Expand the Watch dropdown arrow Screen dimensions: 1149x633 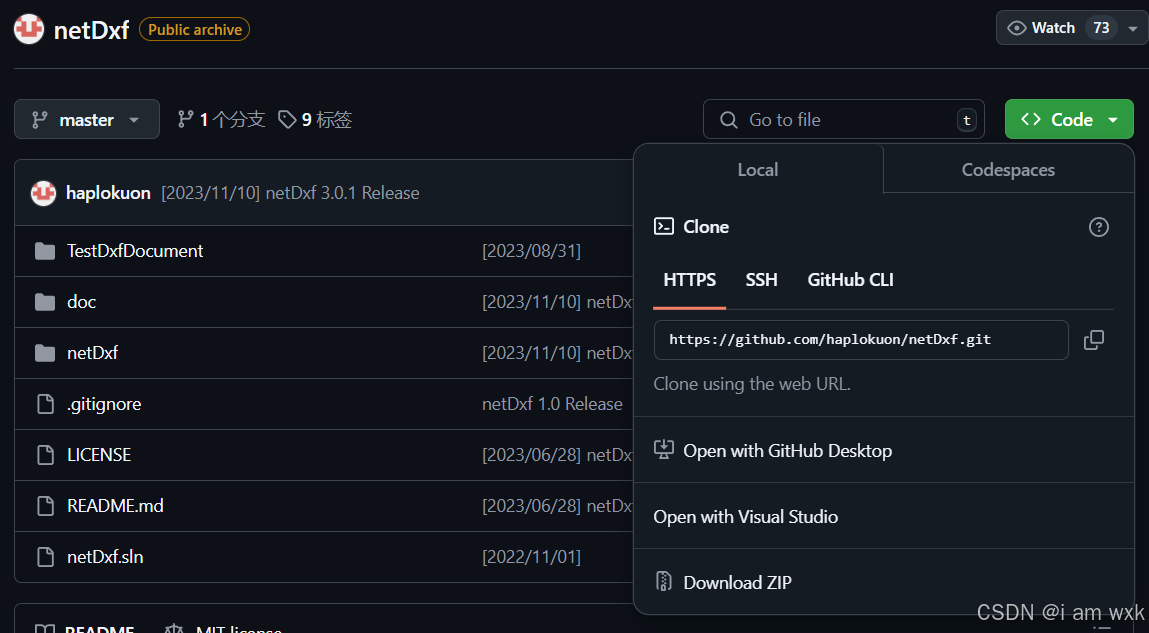tap(1133, 29)
